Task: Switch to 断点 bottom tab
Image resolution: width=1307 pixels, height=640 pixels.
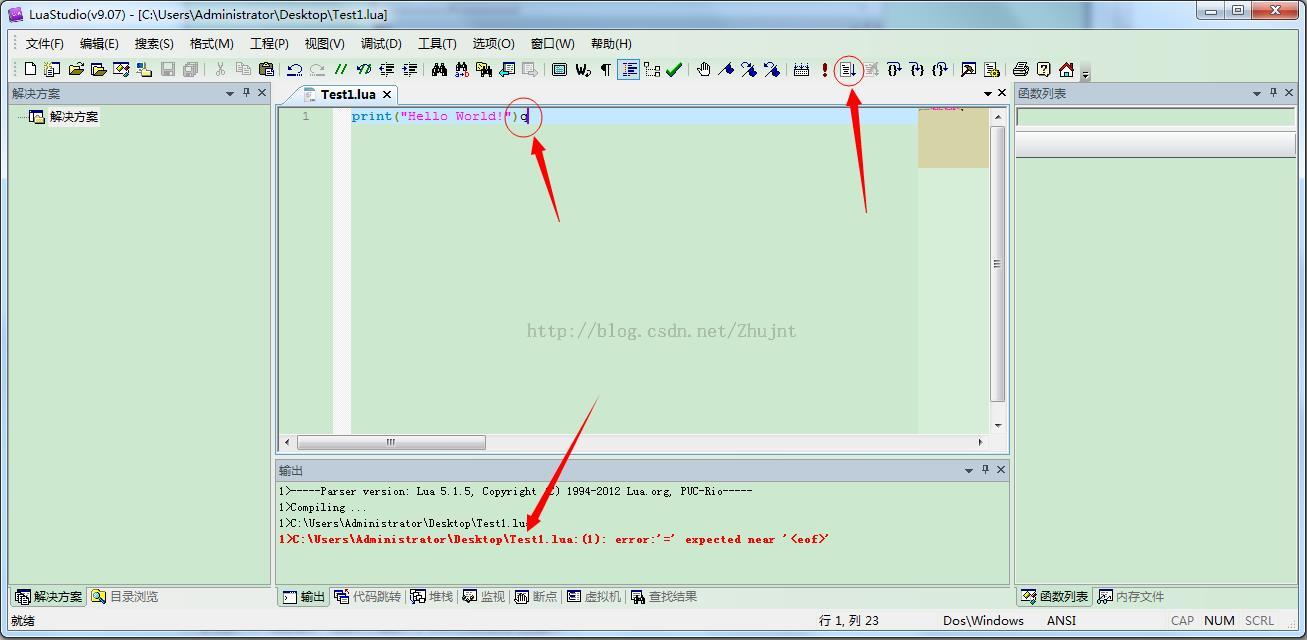Action: [536, 596]
